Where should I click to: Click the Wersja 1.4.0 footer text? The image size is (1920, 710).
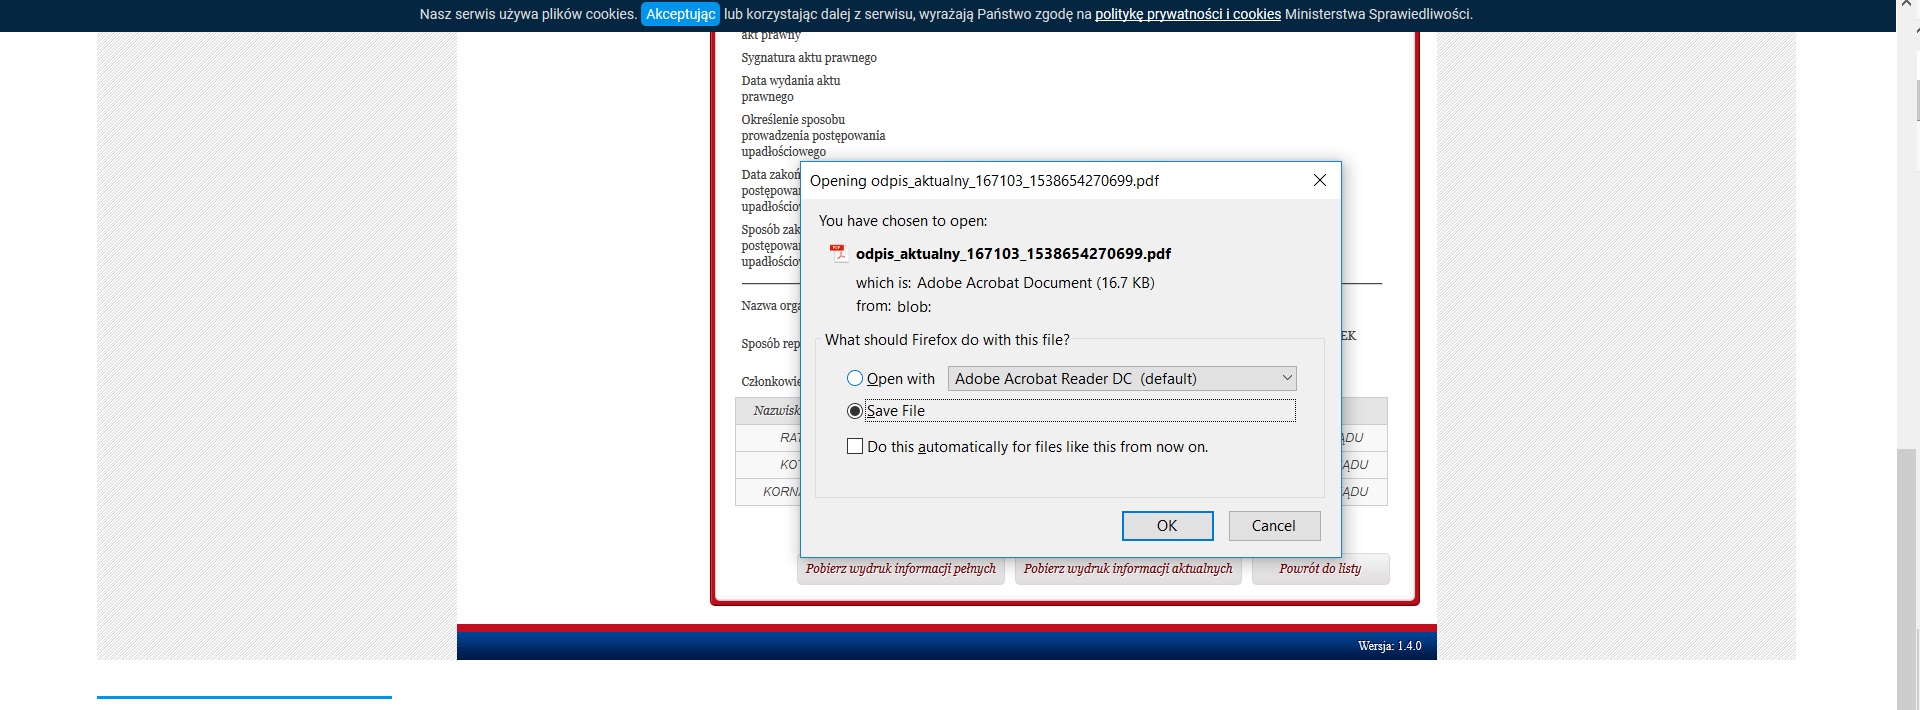tap(1389, 646)
